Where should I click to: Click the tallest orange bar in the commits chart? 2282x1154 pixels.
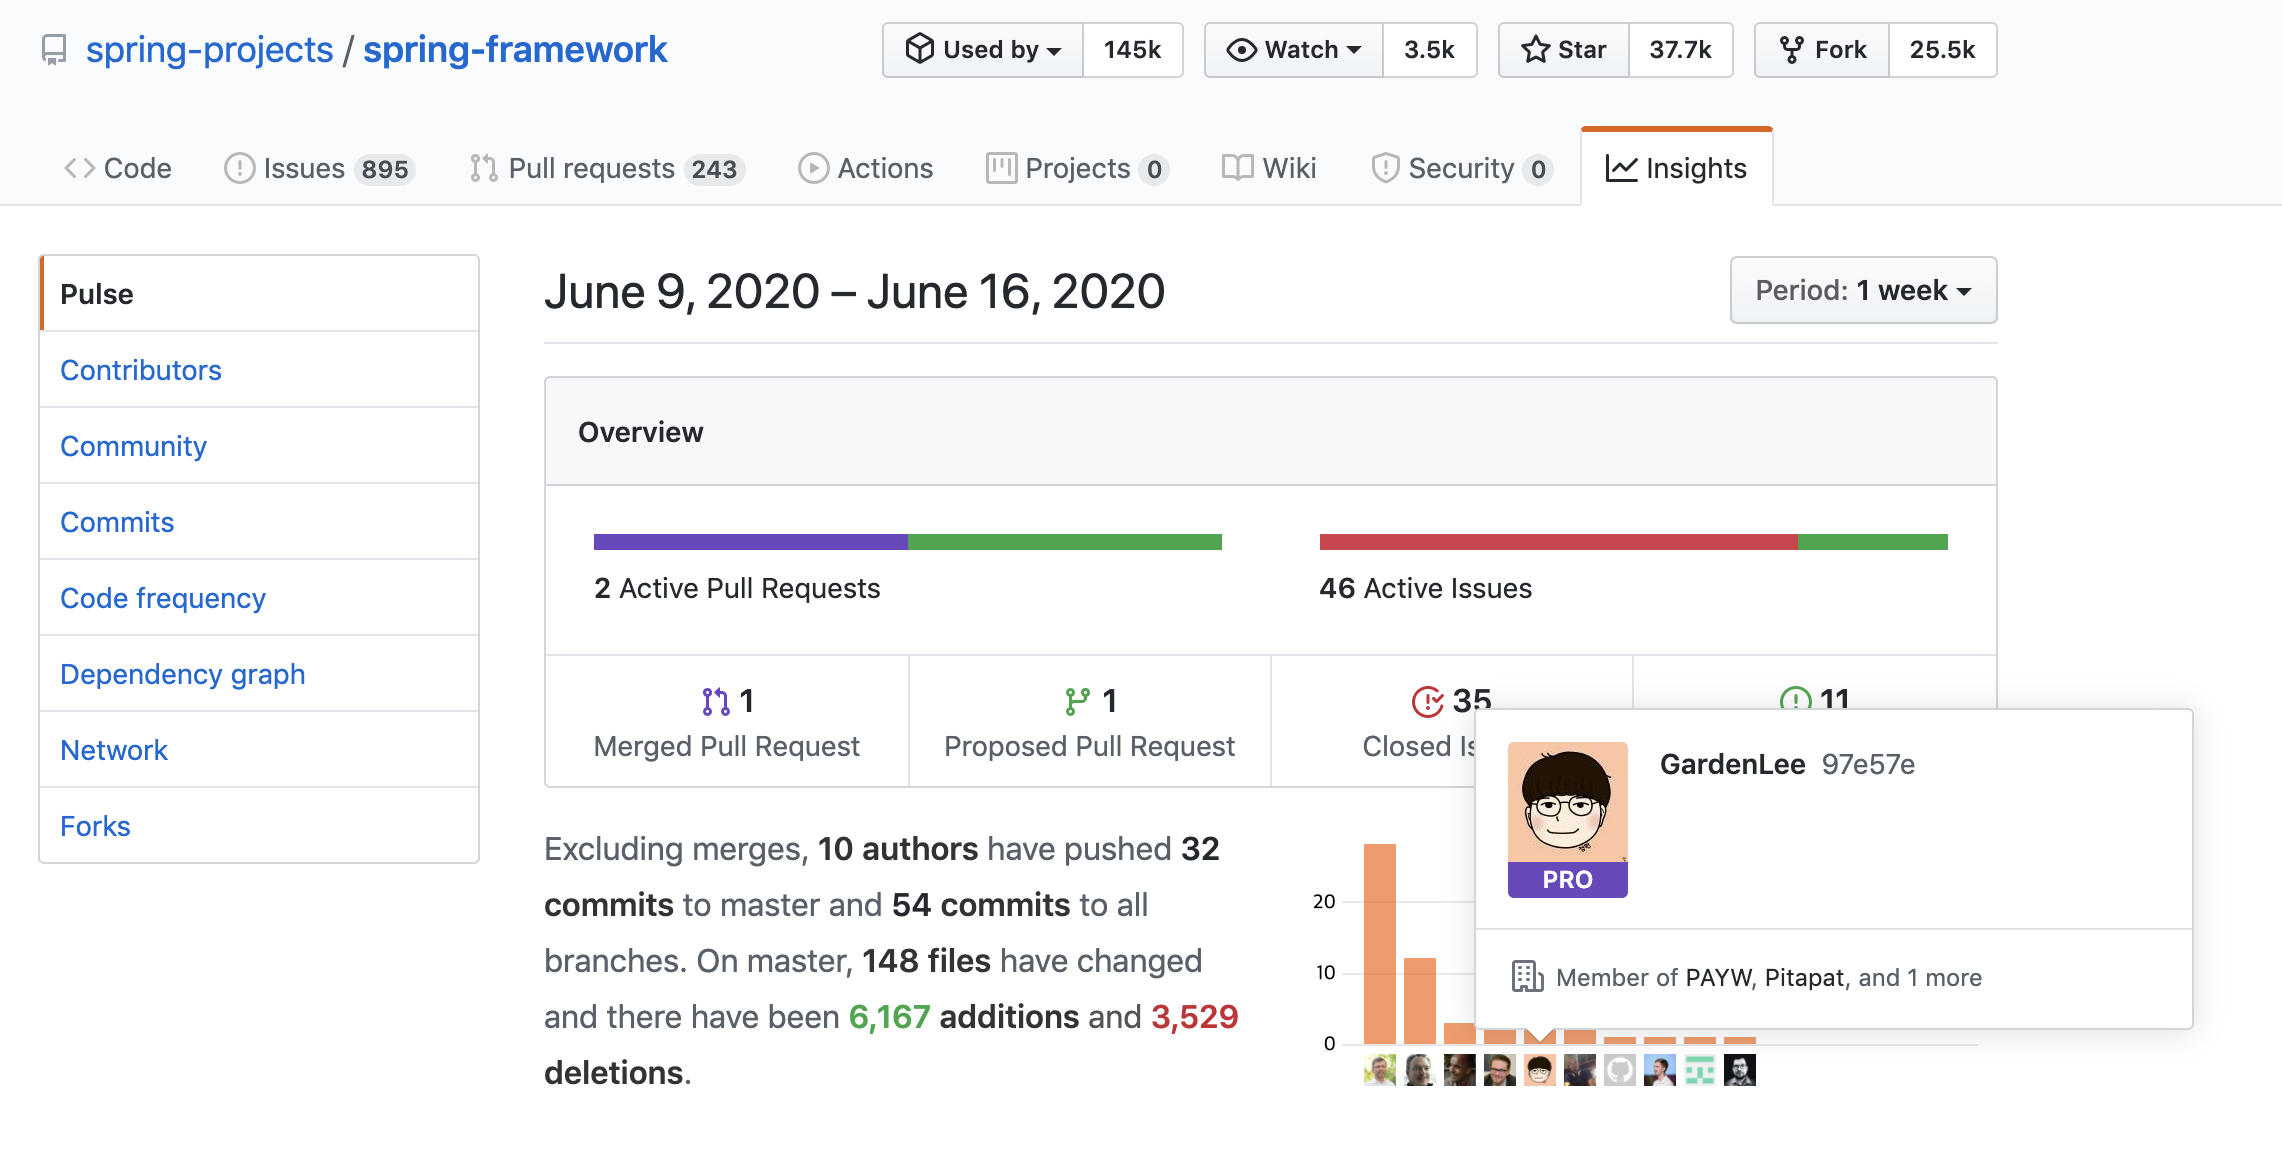(1379, 943)
